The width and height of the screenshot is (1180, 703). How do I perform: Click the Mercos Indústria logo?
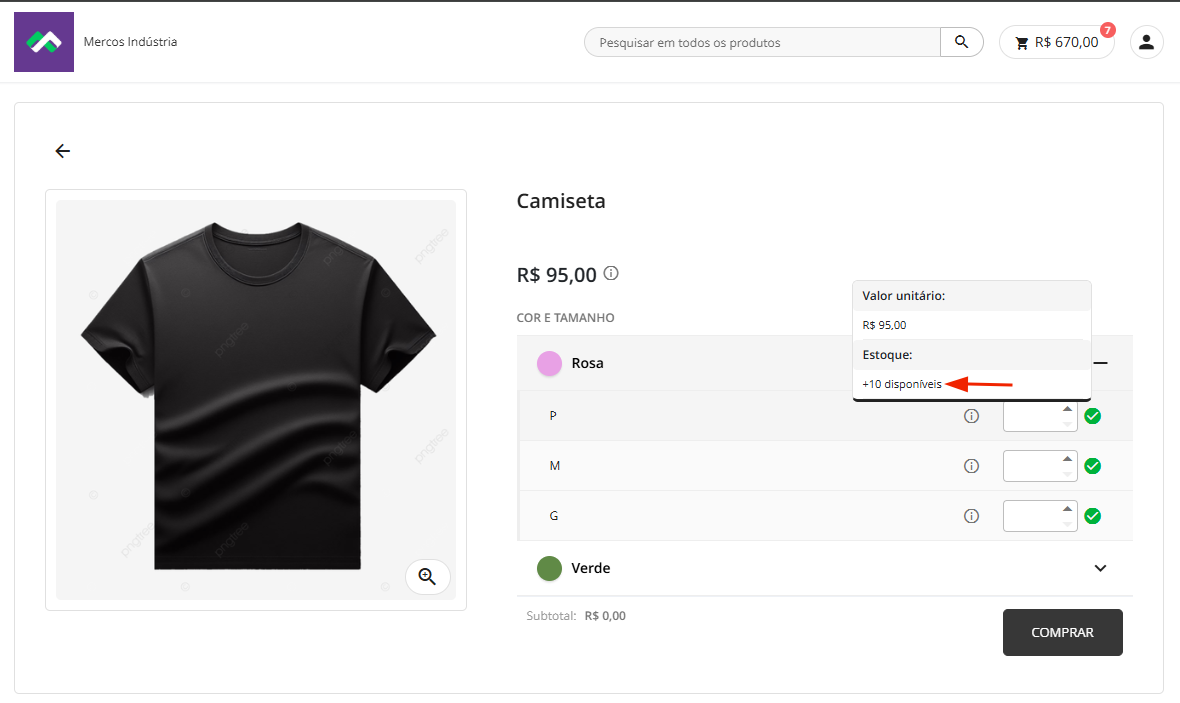(44, 42)
